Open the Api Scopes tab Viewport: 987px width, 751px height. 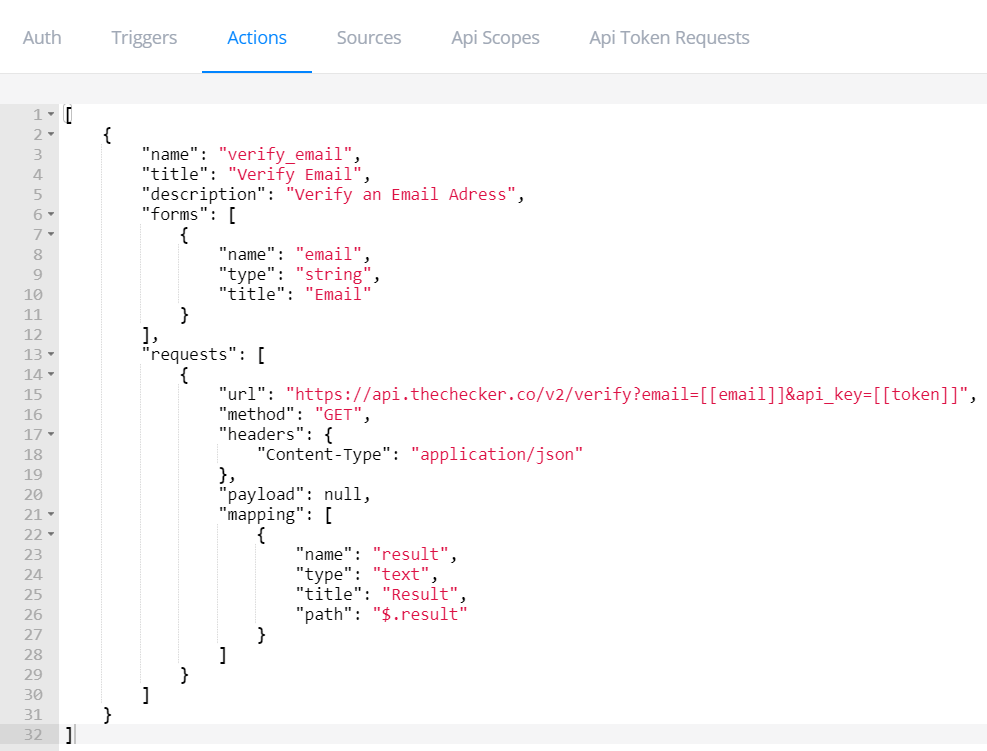pyautogui.click(x=495, y=38)
